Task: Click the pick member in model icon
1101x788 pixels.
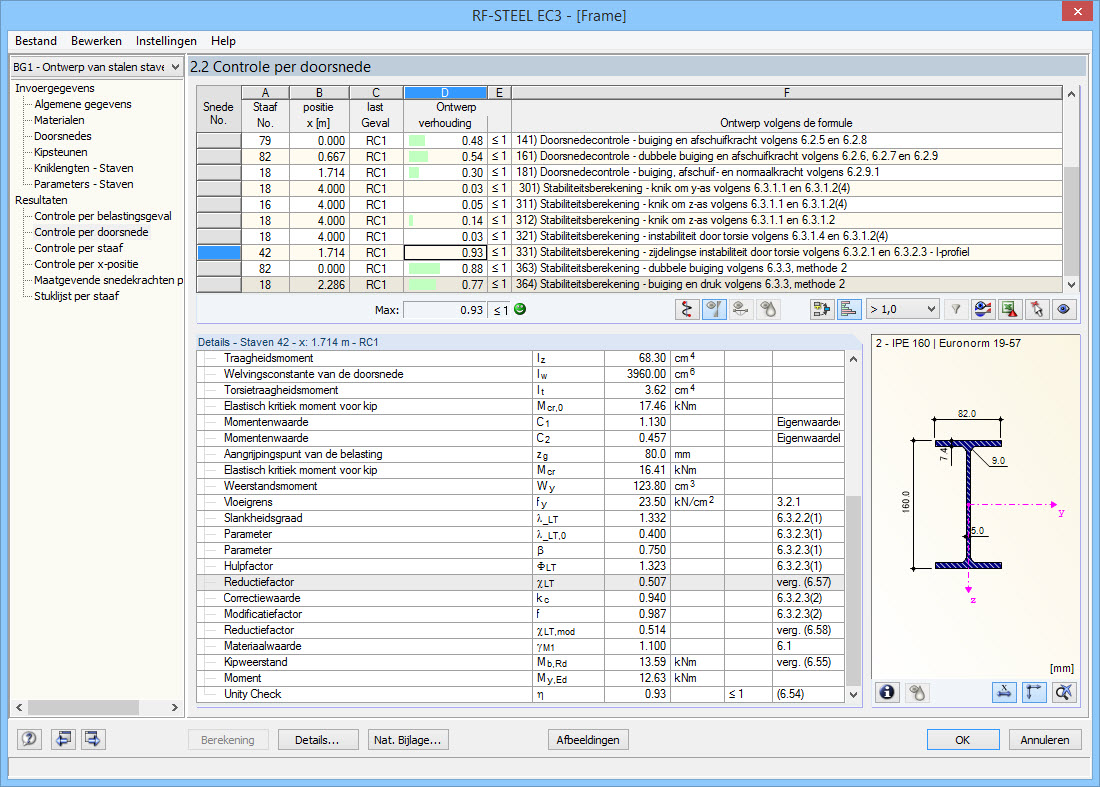Action: [x=1038, y=310]
